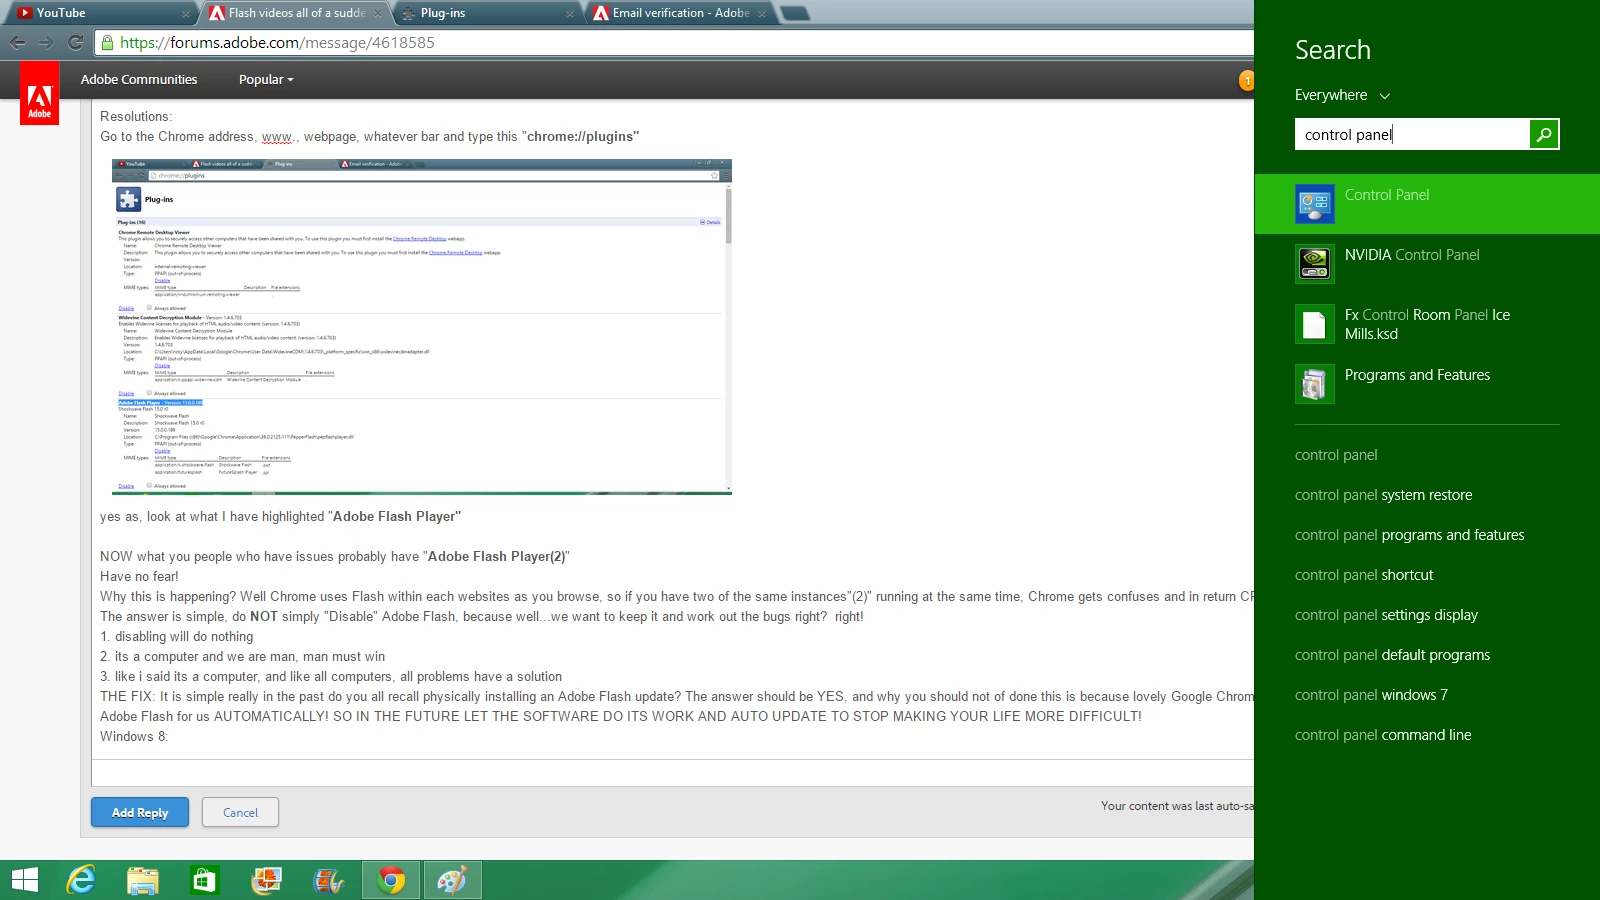The image size is (1600, 900).
Task: Close the Plug-ins tab
Action: pyautogui.click(x=570, y=14)
